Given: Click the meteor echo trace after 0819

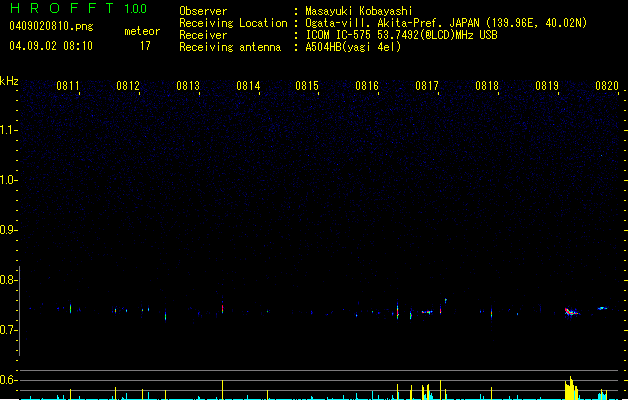Looking at the screenshot, I should [572, 312].
